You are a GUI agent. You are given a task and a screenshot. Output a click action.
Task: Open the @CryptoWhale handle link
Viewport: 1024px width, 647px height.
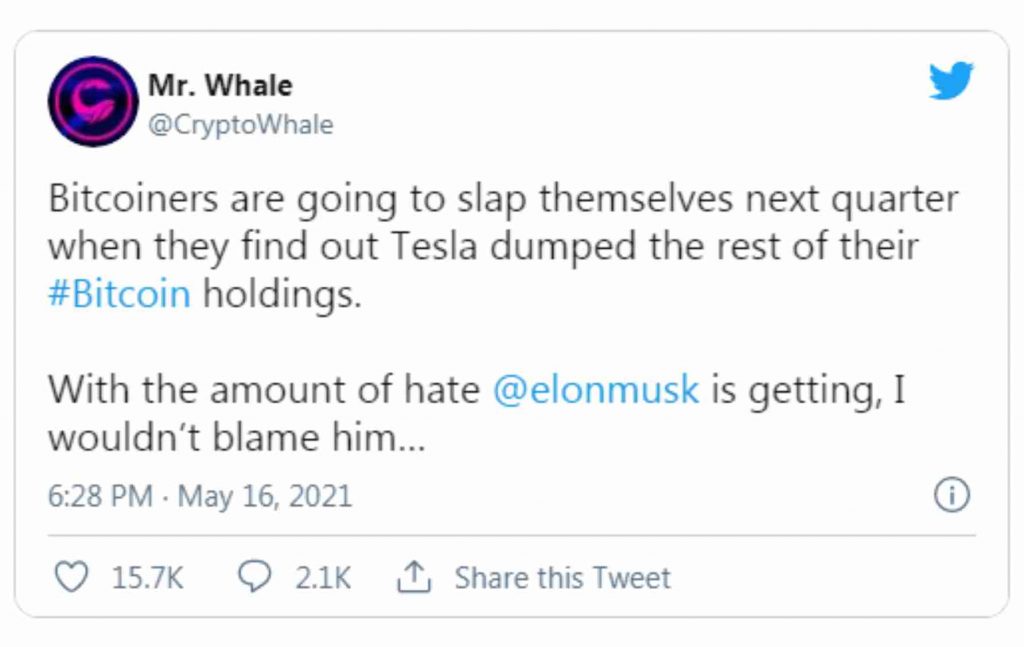(x=240, y=125)
